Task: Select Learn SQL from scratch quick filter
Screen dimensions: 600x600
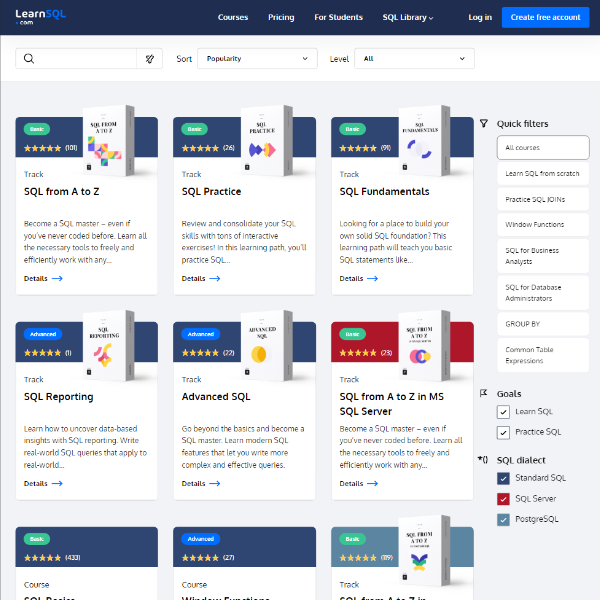Action: tap(543, 173)
